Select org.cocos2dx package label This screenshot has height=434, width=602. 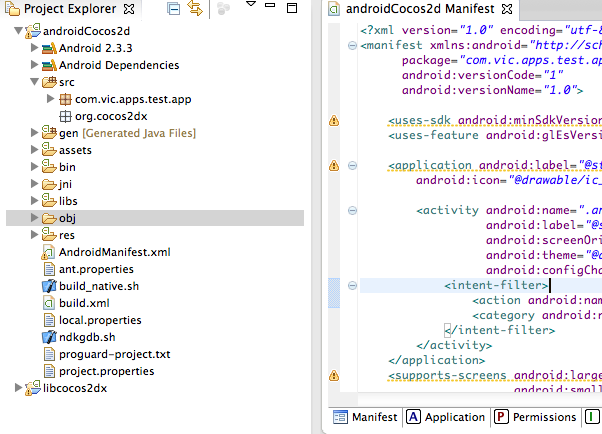click(x=111, y=116)
